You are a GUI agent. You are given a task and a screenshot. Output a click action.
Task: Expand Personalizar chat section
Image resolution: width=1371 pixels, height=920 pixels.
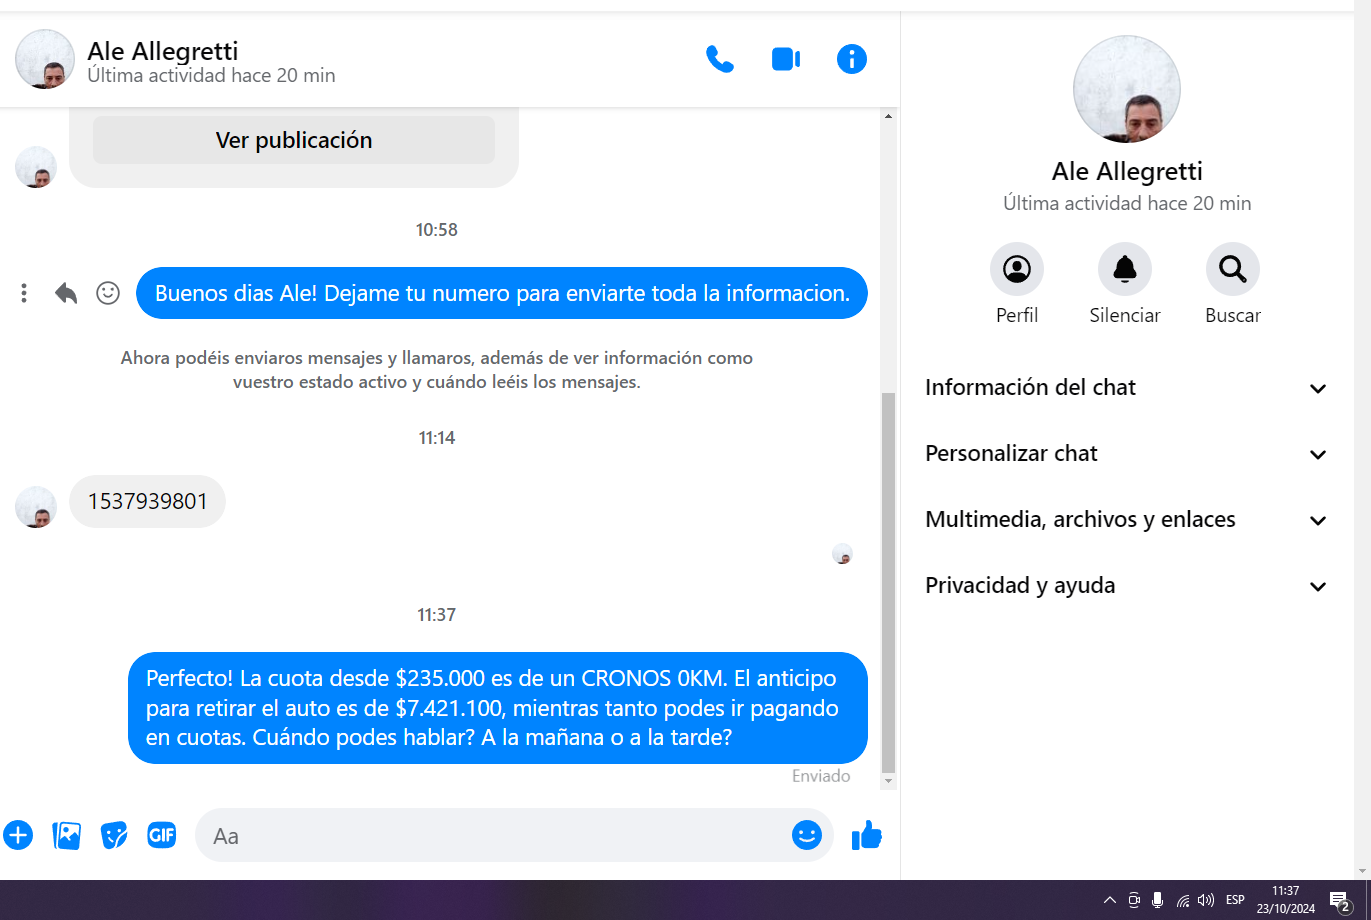(x=1127, y=454)
